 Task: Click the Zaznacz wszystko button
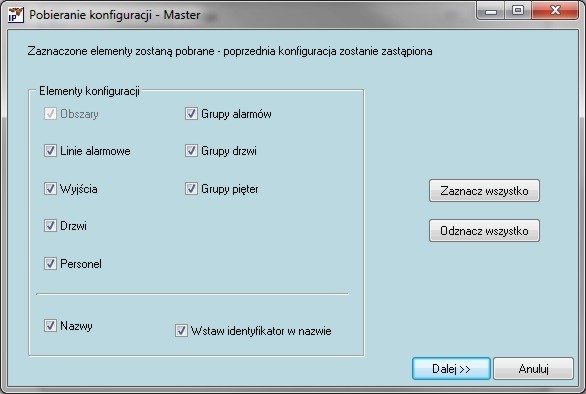coord(484,191)
